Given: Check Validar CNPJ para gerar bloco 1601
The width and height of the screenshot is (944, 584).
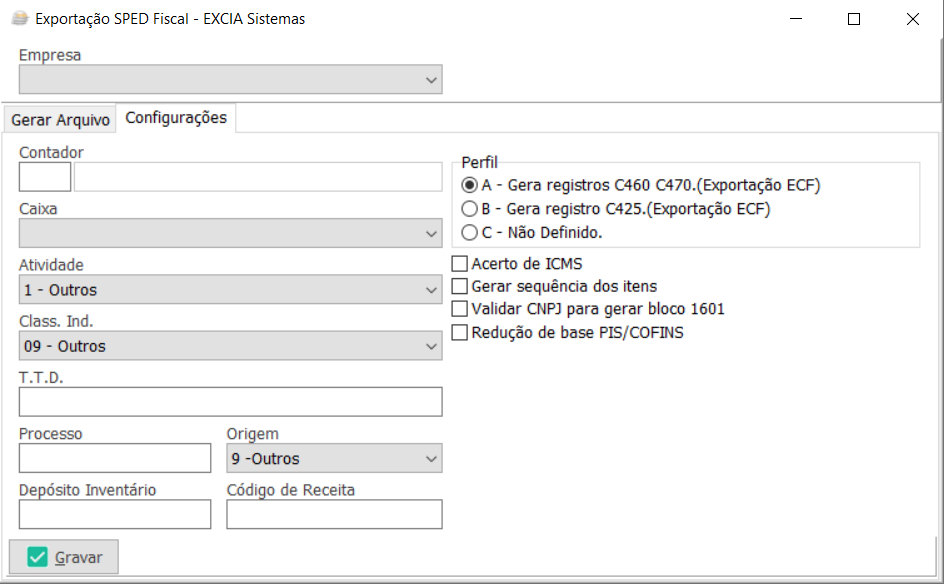Looking at the screenshot, I should 460,309.
